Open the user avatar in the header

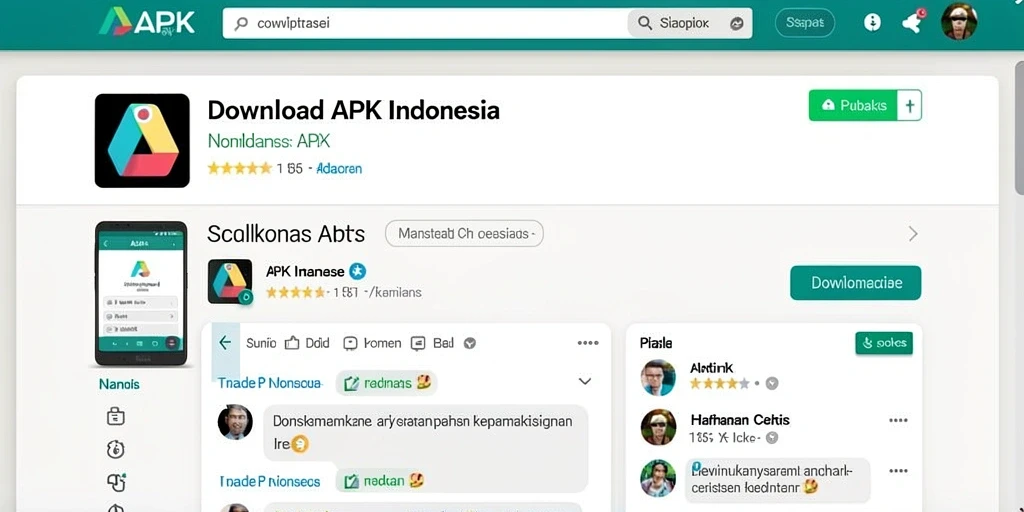pyautogui.click(x=959, y=22)
